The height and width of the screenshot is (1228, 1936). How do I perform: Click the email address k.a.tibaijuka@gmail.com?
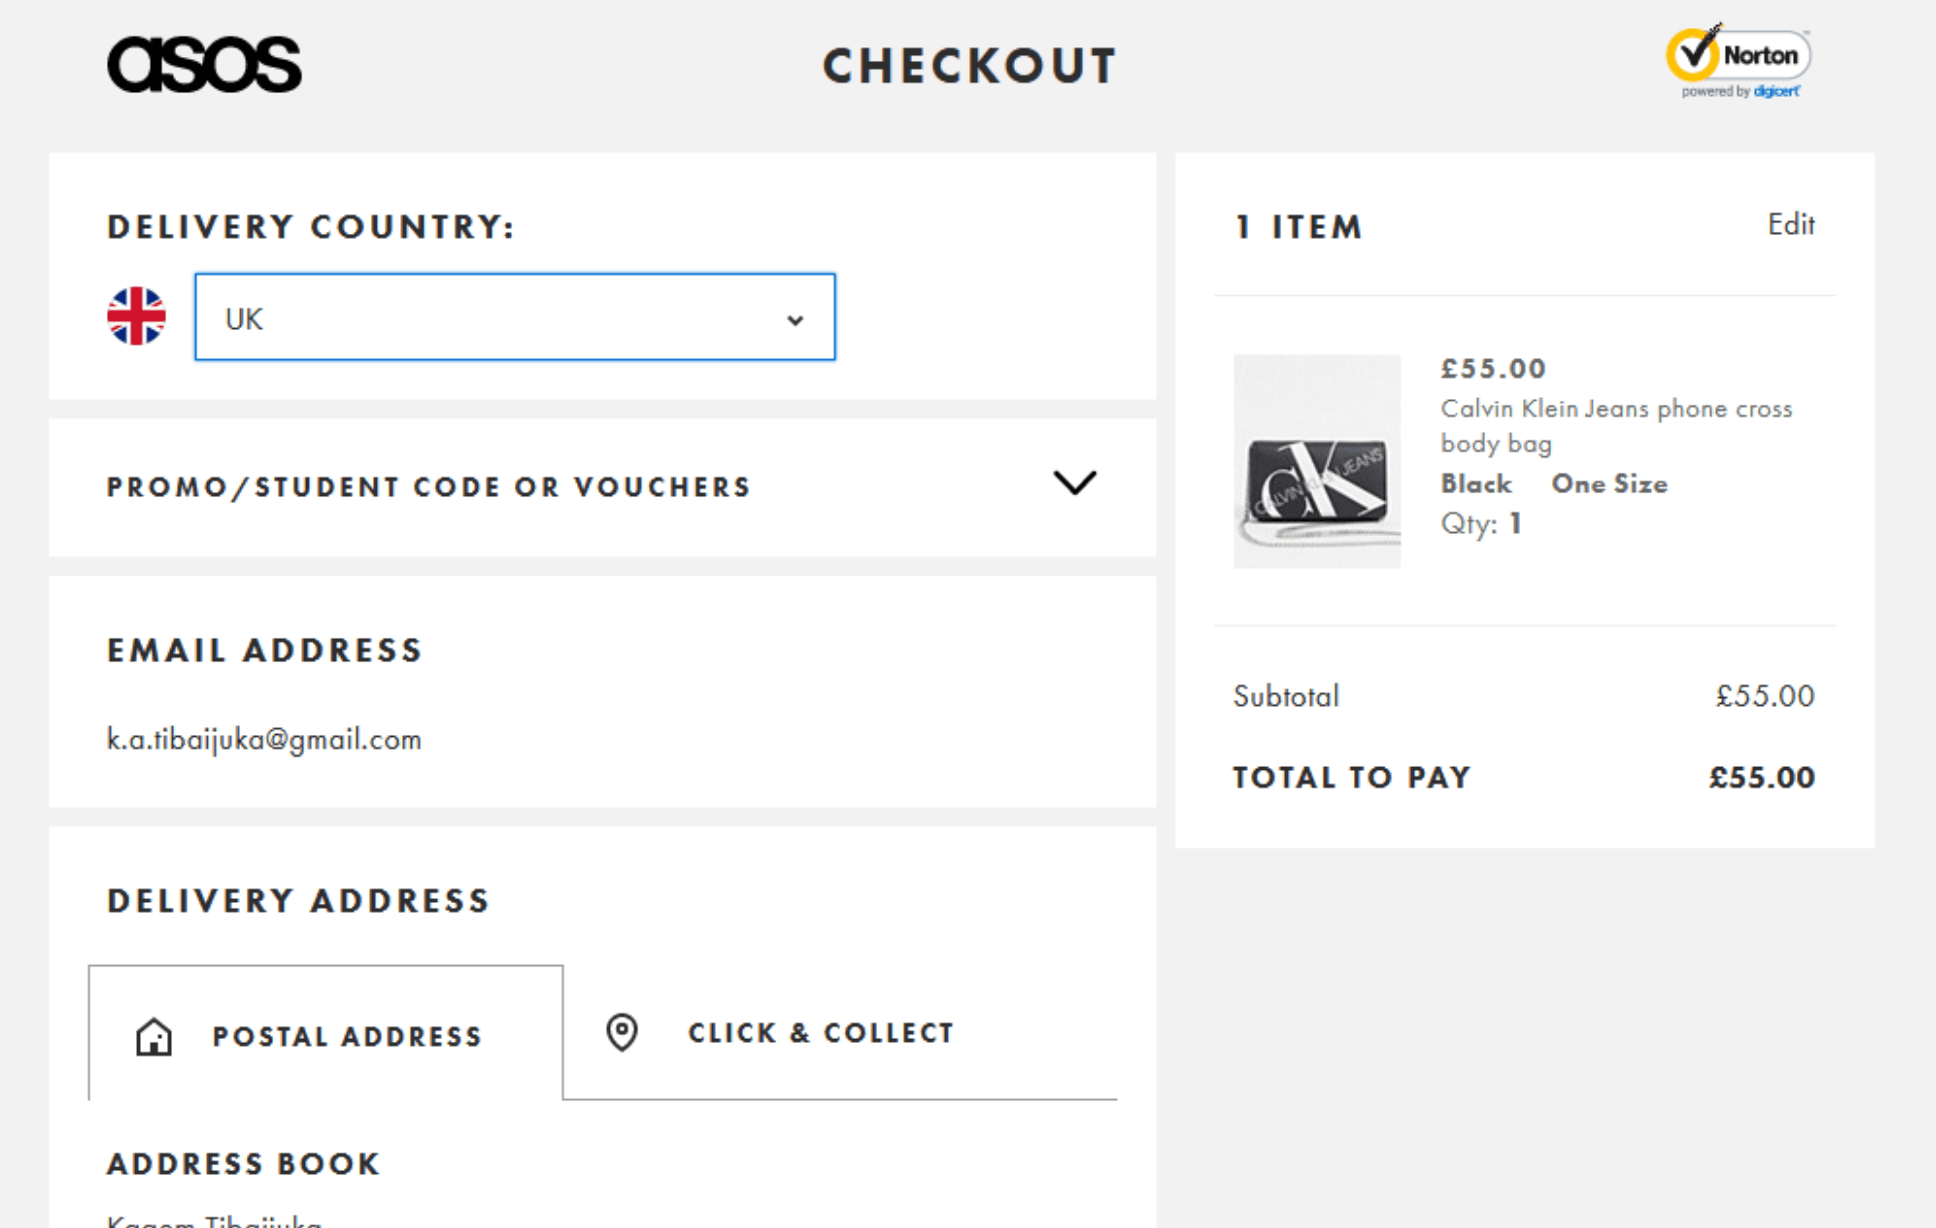click(x=264, y=739)
